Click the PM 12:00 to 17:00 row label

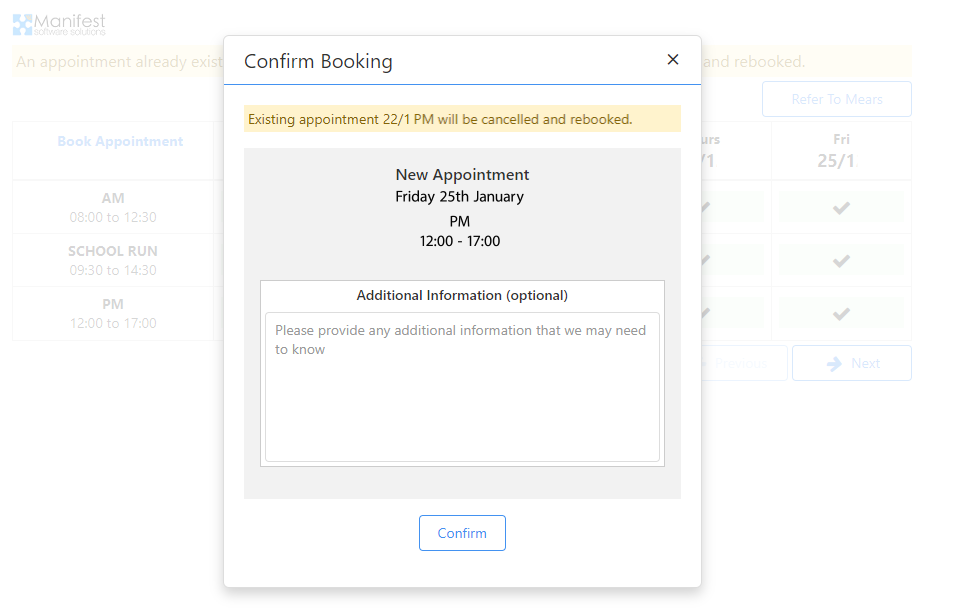[113, 313]
